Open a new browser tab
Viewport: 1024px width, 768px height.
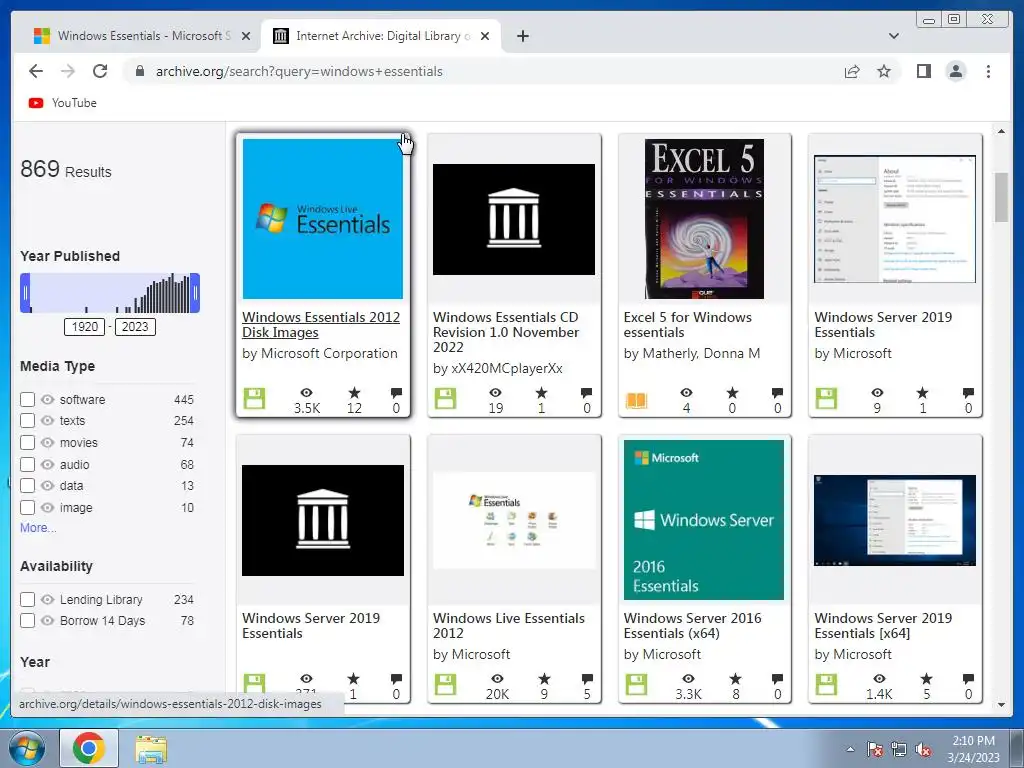[522, 36]
